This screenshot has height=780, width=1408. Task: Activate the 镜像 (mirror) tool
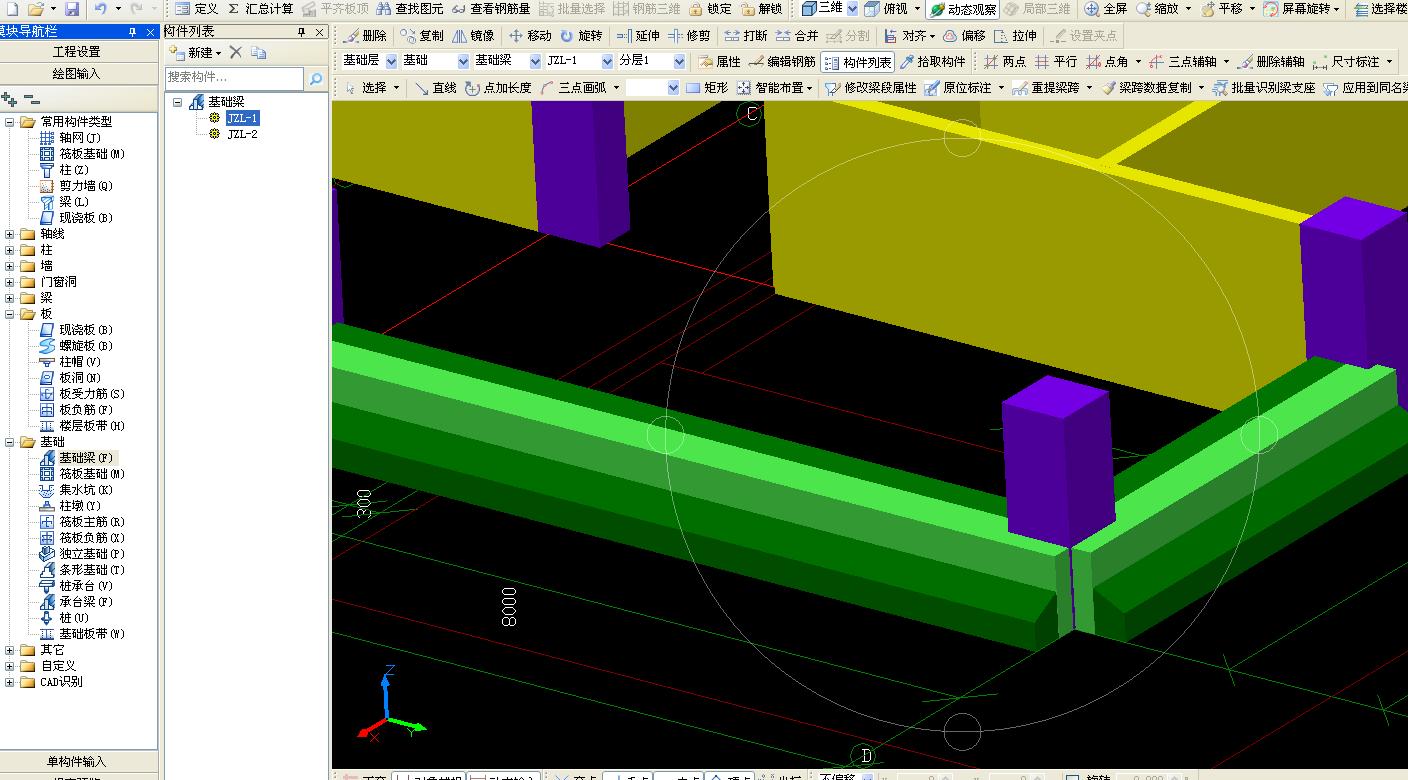pos(473,35)
